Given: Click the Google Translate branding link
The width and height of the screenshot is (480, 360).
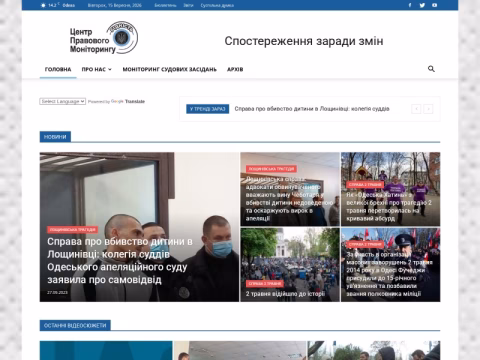Looking at the screenshot, I should pyautogui.click(x=128, y=101).
